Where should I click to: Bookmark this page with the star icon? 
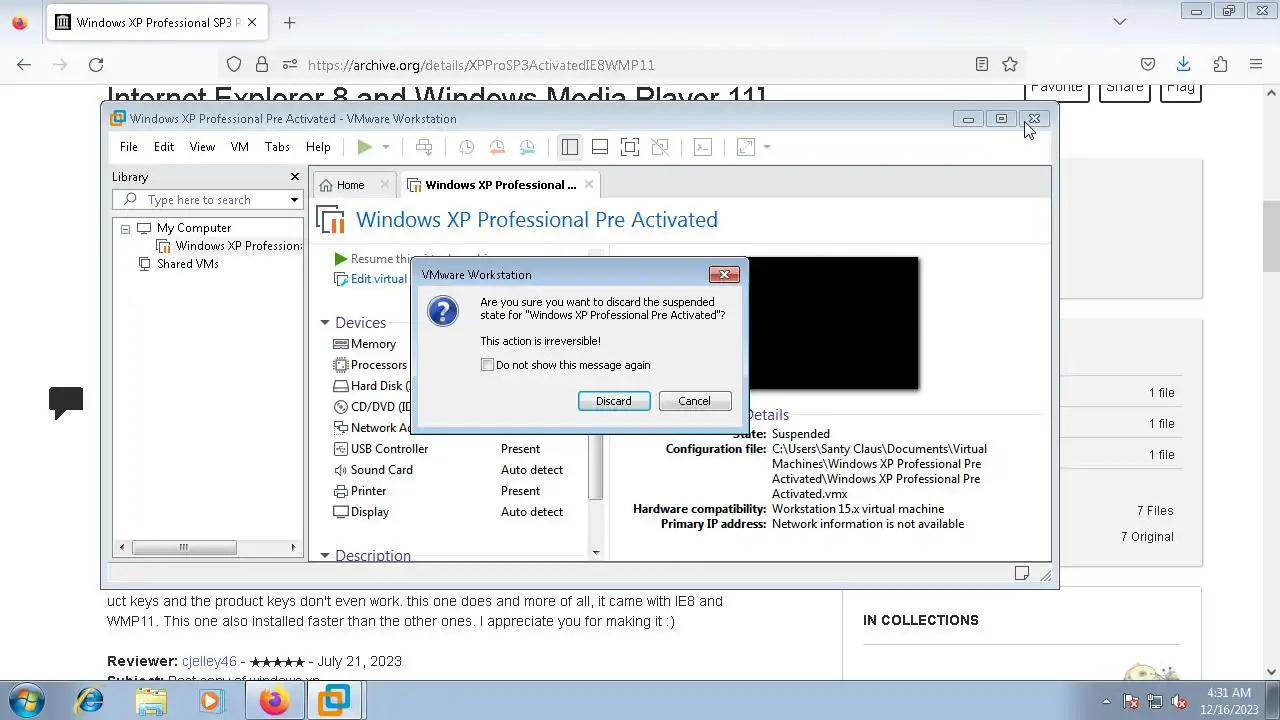point(1010,64)
